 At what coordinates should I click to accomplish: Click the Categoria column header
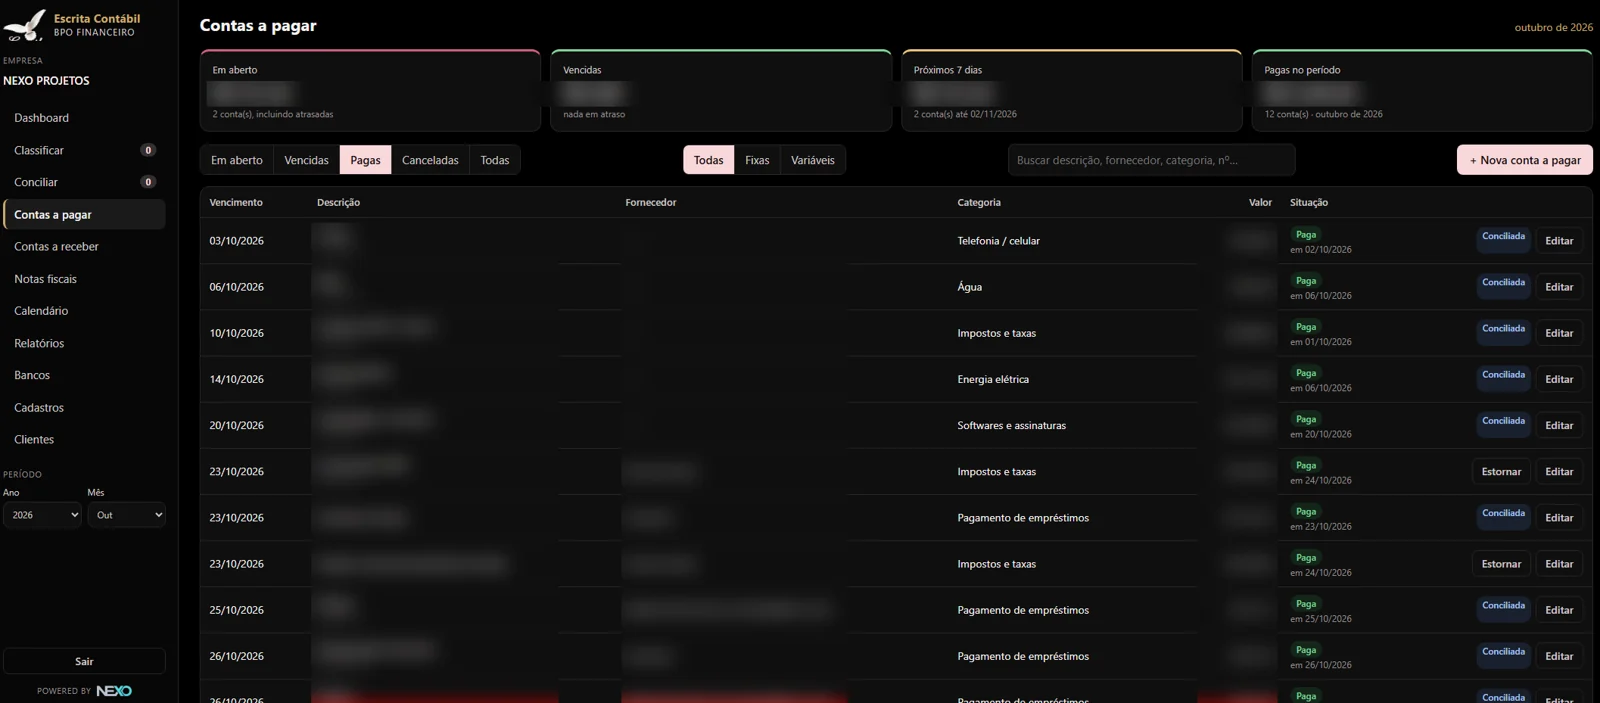pos(979,202)
